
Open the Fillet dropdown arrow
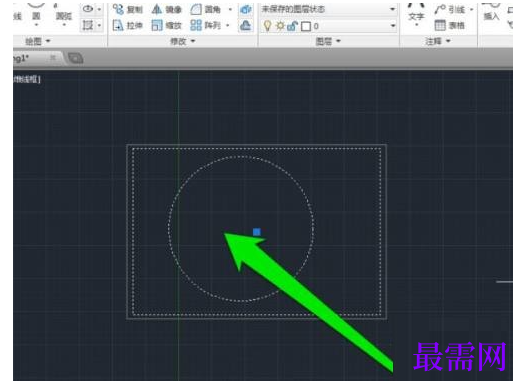[230, 9]
